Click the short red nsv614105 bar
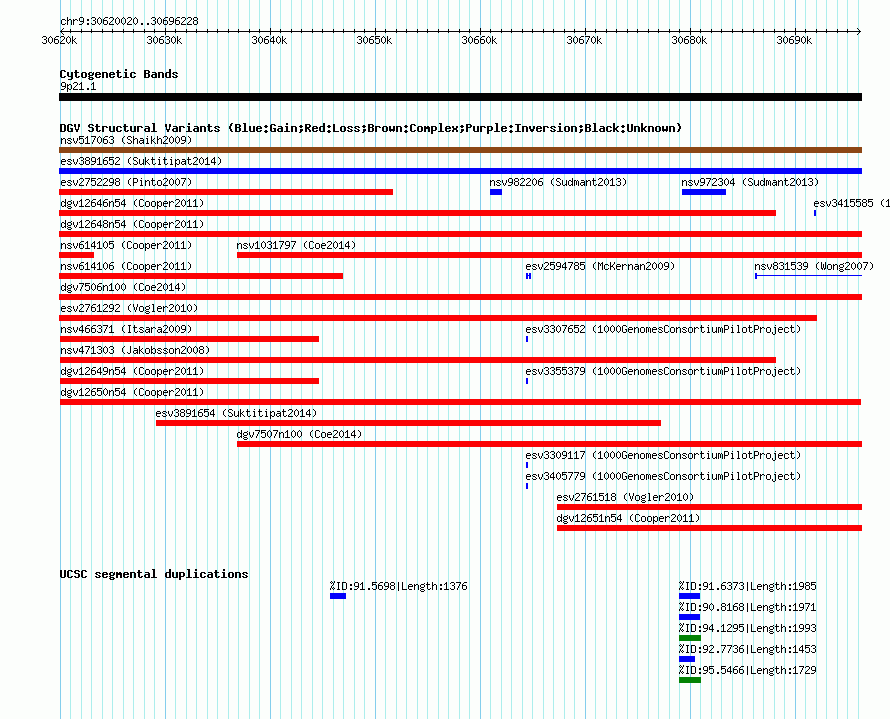890x719 pixels. coord(77,255)
